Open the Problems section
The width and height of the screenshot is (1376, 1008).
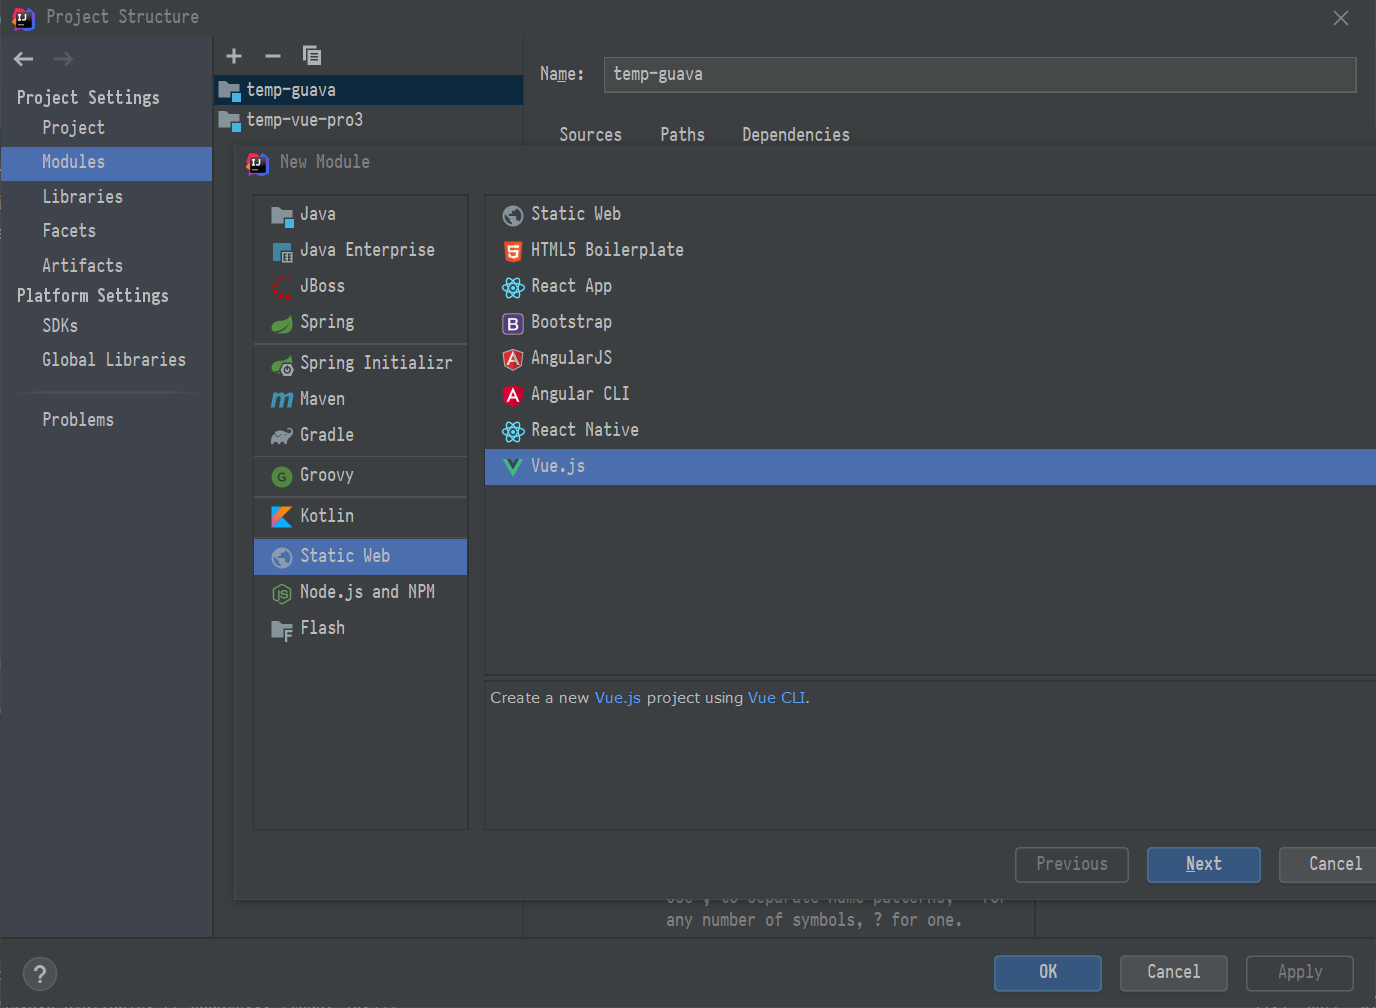[x=78, y=420]
